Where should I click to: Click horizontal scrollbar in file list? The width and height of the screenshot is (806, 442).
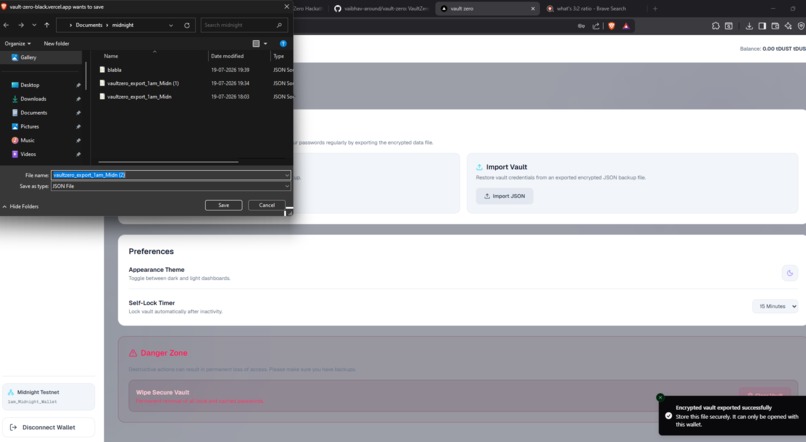(x=168, y=162)
